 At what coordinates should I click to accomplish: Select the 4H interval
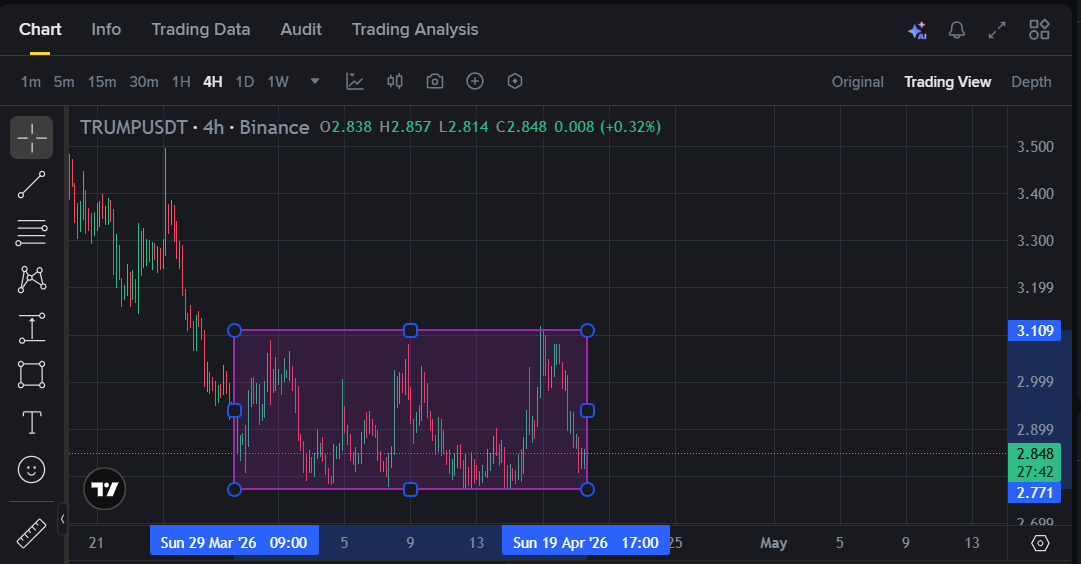point(213,82)
